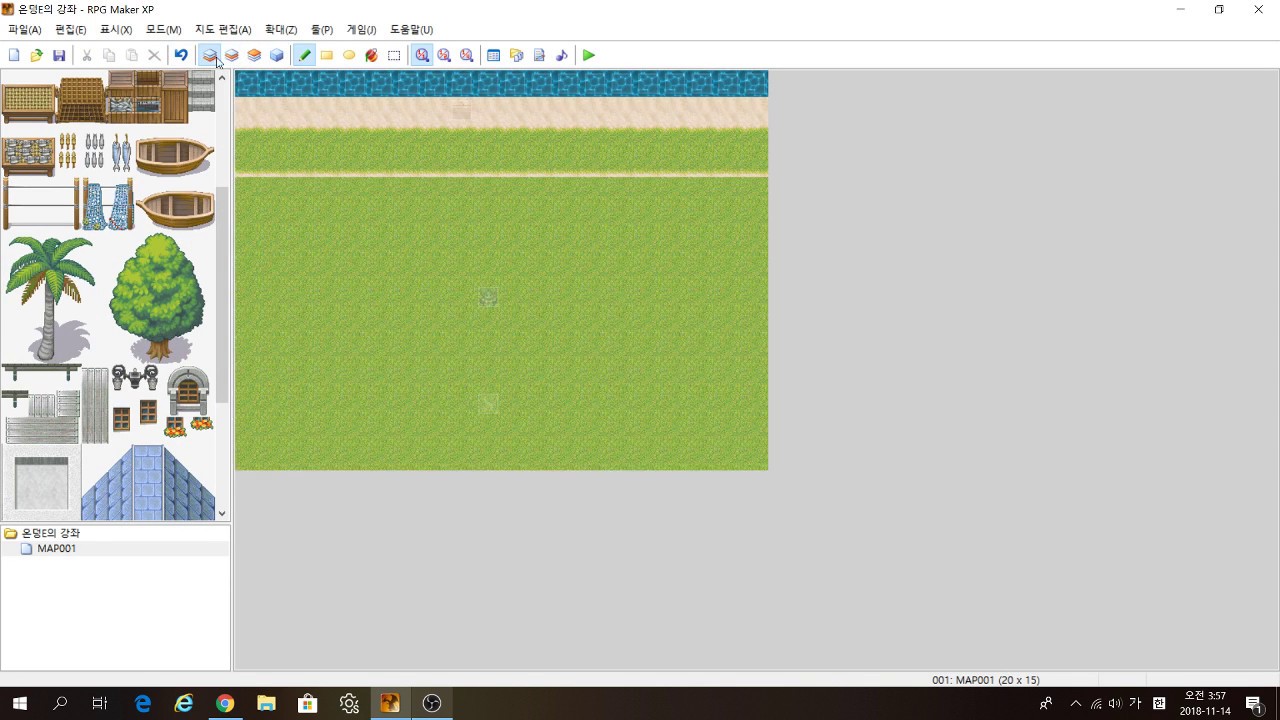Open the 도움말(U) menu
Image resolution: width=1280 pixels, height=720 pixels.
coord(411,30)
